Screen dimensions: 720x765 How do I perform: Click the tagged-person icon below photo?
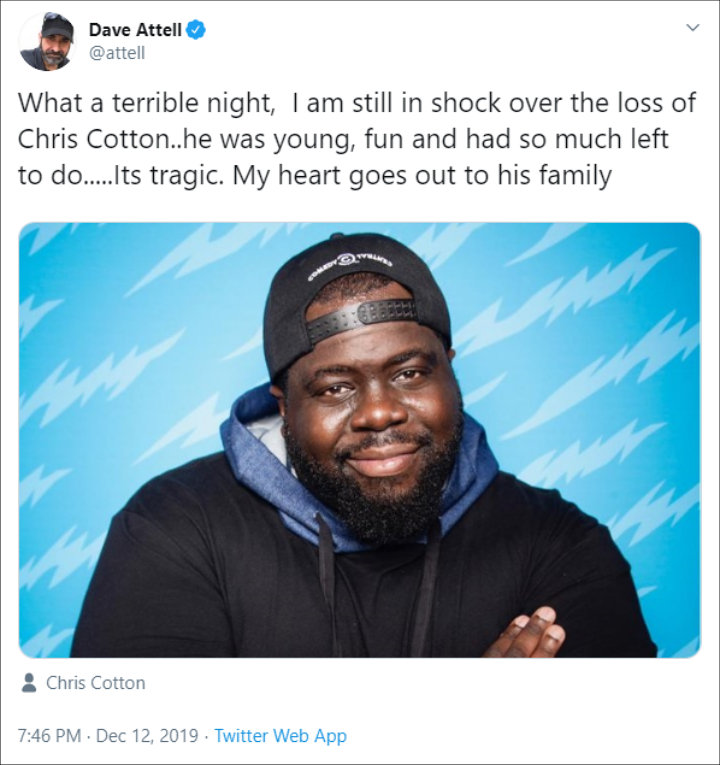pyautogui.click(x=29, y=683)
